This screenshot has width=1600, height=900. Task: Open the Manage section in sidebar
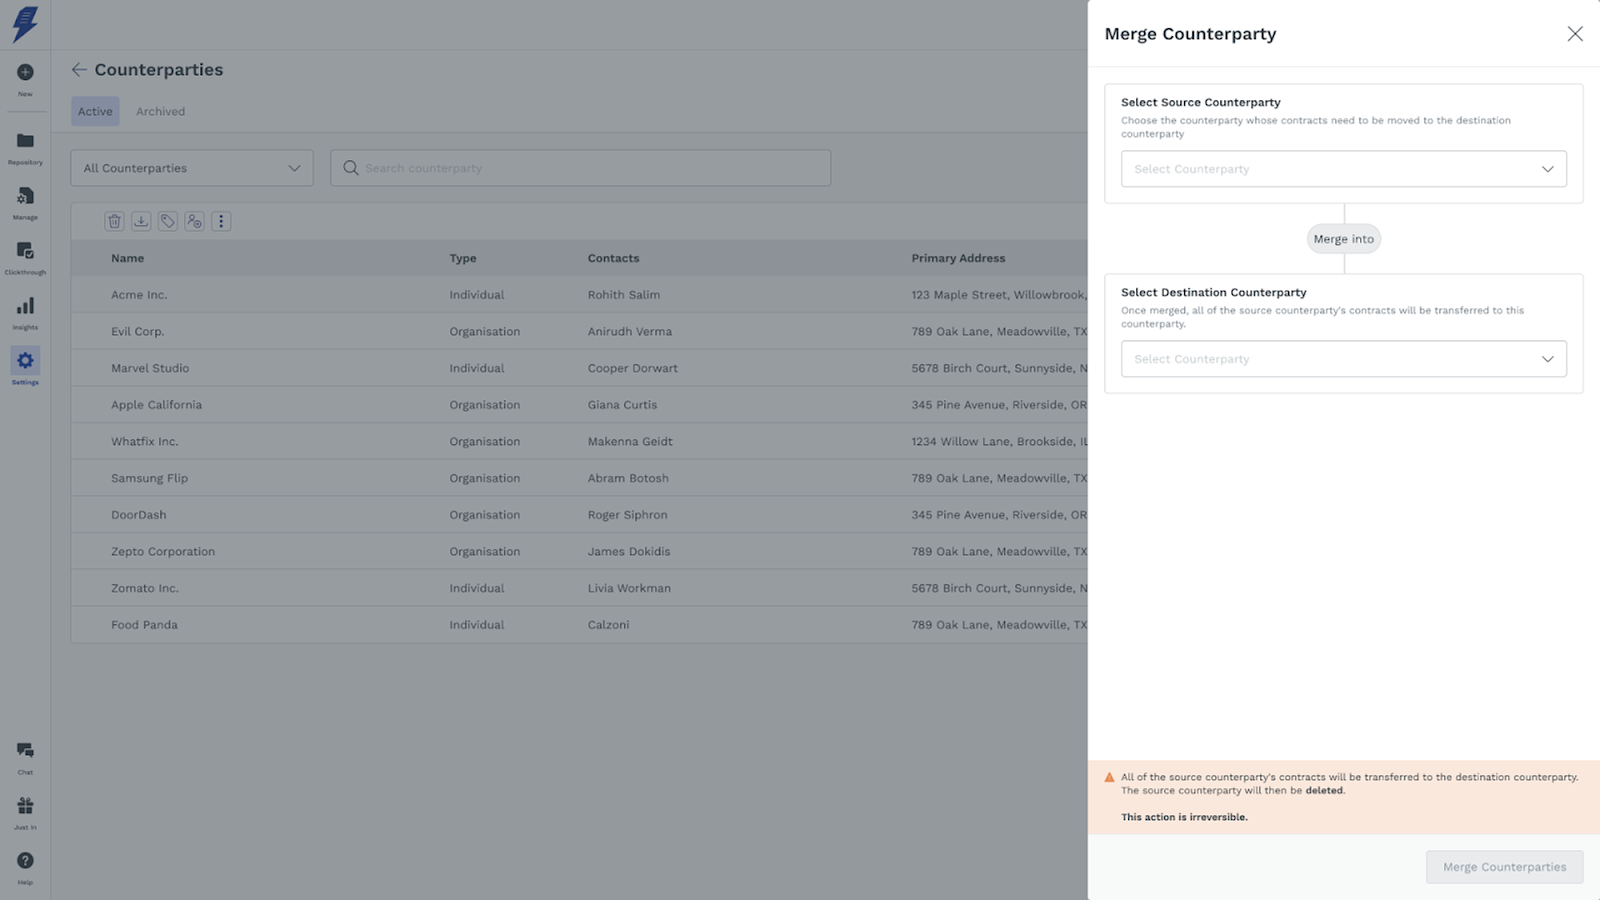coord(25,197)
